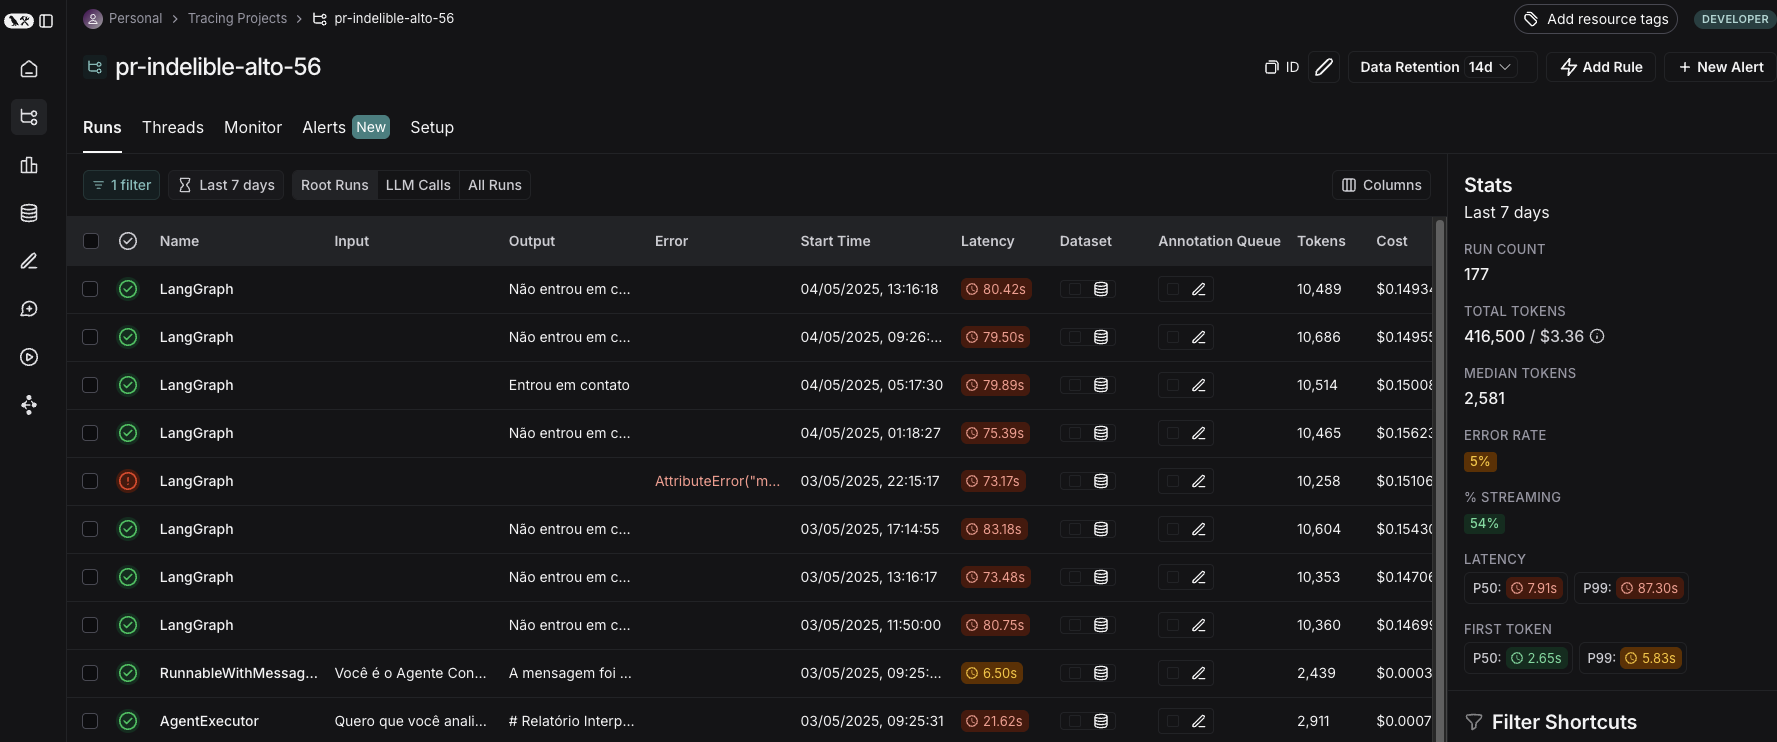Open the 1 filter menu

tap(121, 185)
